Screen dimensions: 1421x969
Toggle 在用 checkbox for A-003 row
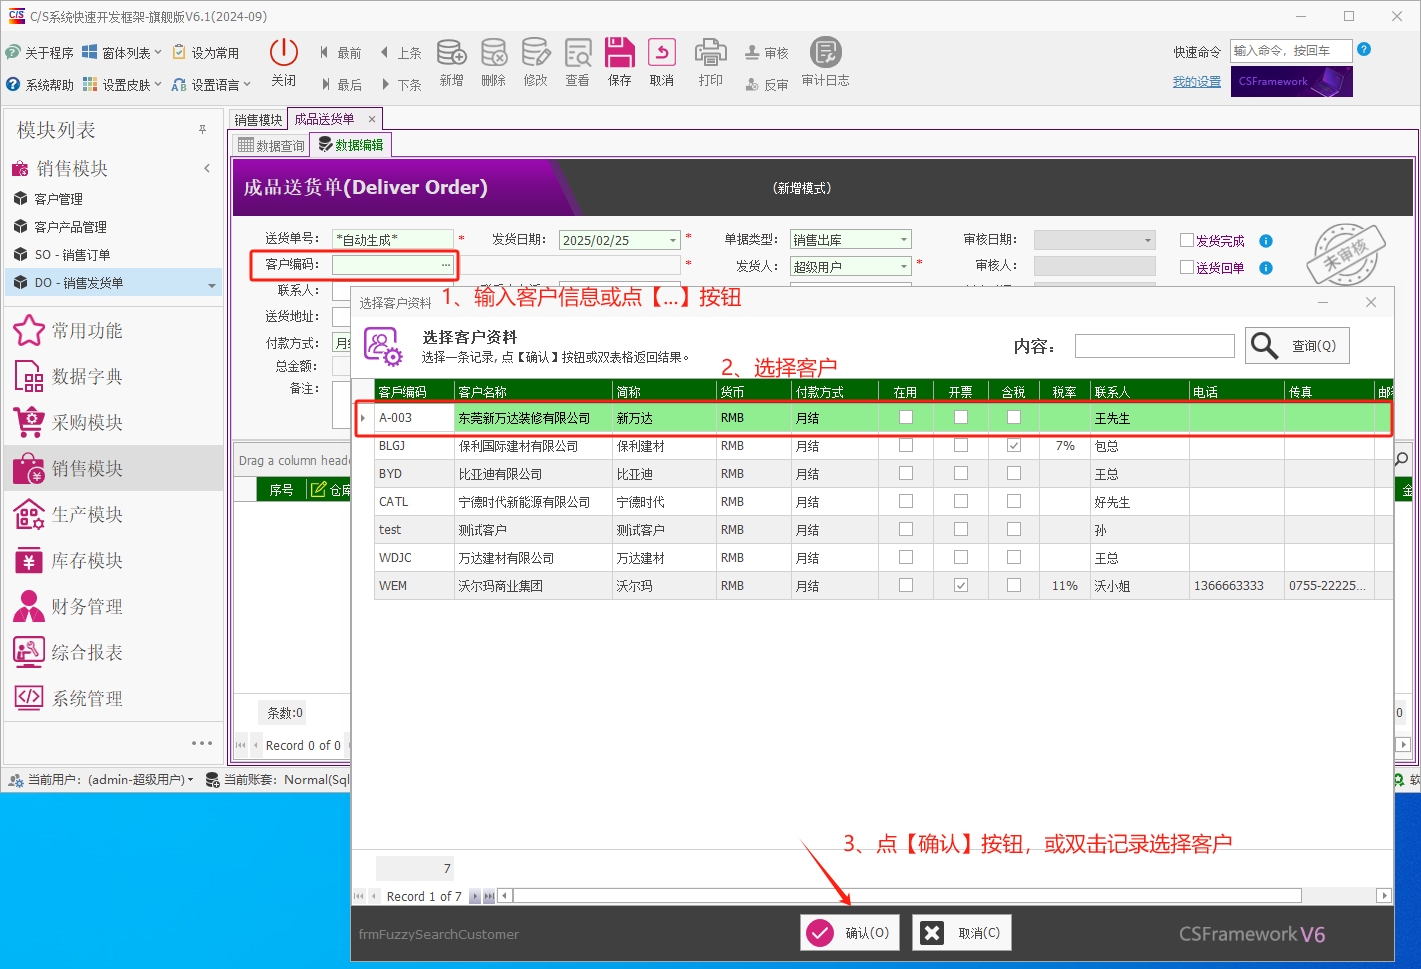click(x=906, y=417)
